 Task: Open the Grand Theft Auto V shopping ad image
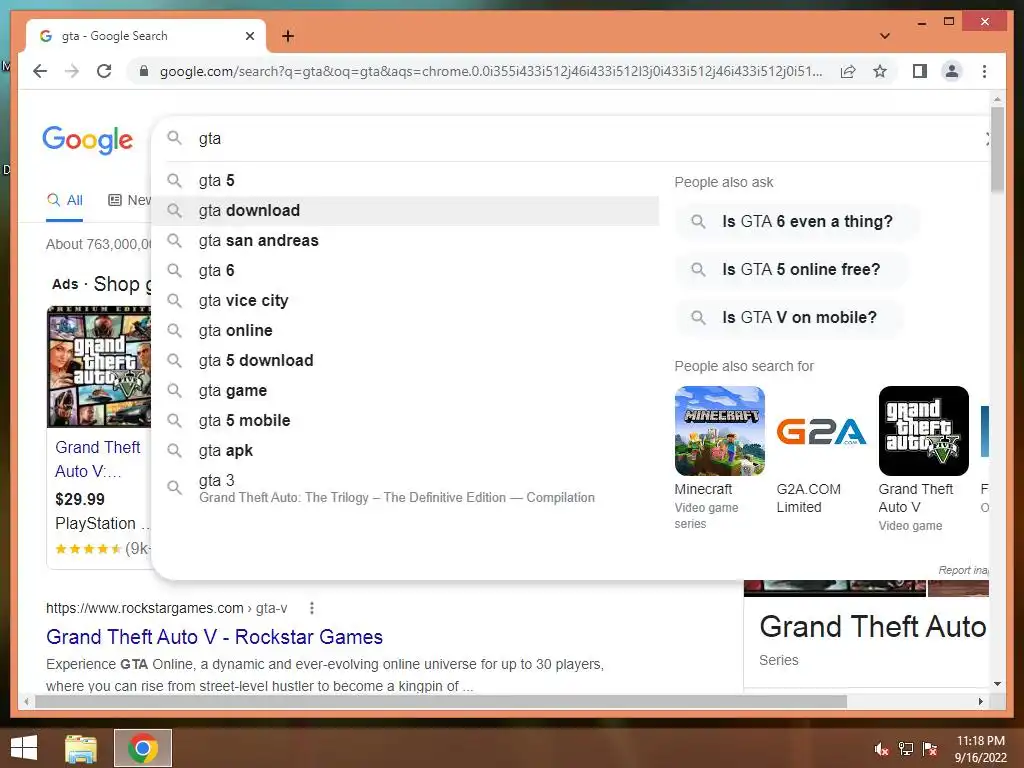coord(99,366)
